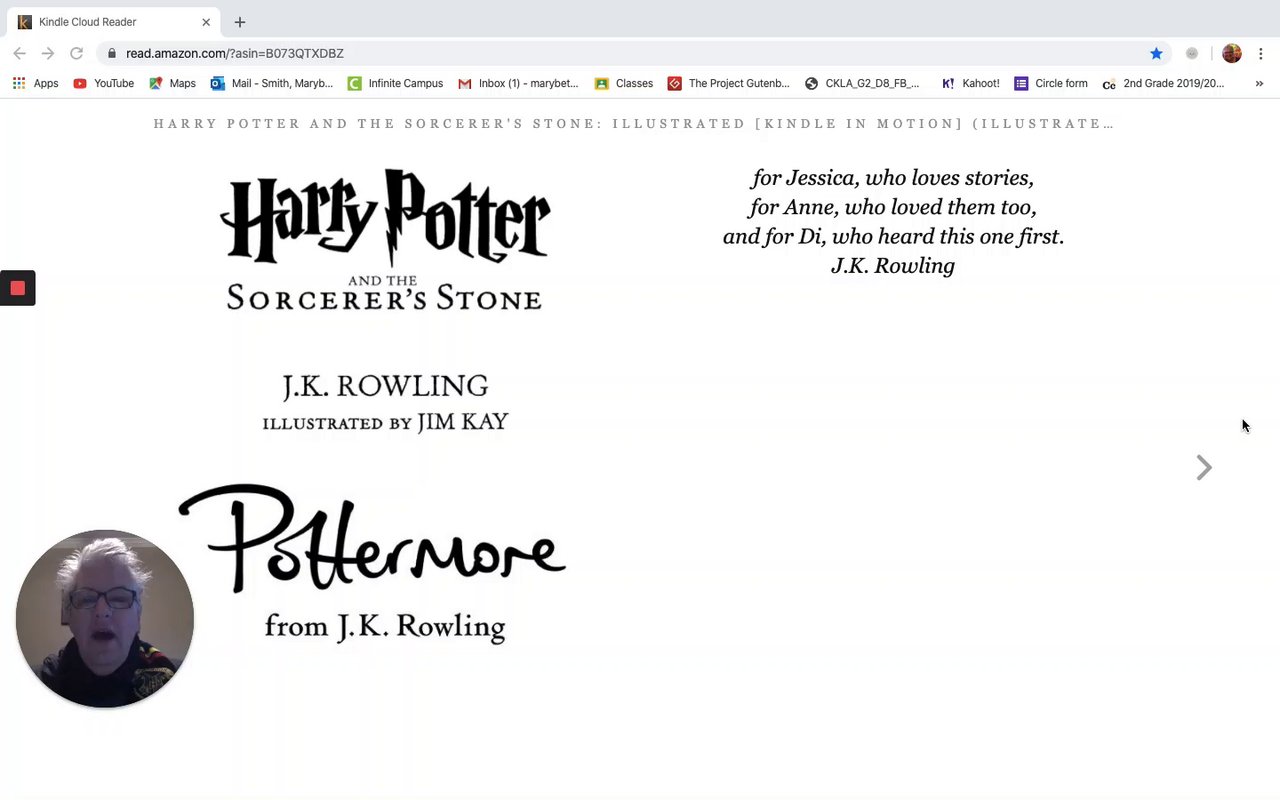Open the Maps bookmark

pos(172,83)
